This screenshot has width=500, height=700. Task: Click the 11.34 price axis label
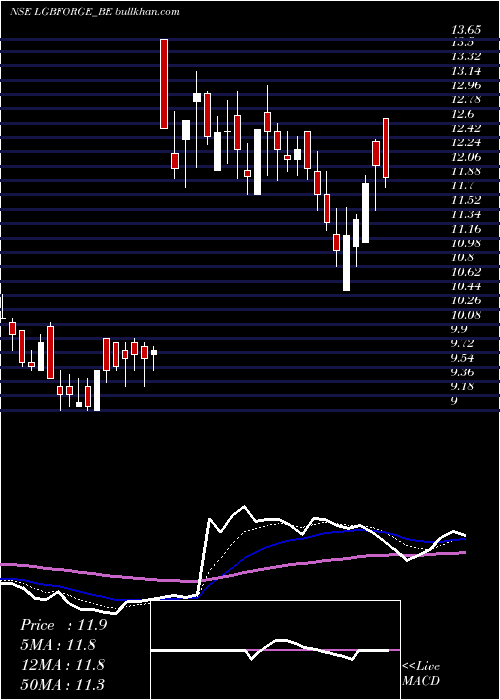tap(466, 214)
